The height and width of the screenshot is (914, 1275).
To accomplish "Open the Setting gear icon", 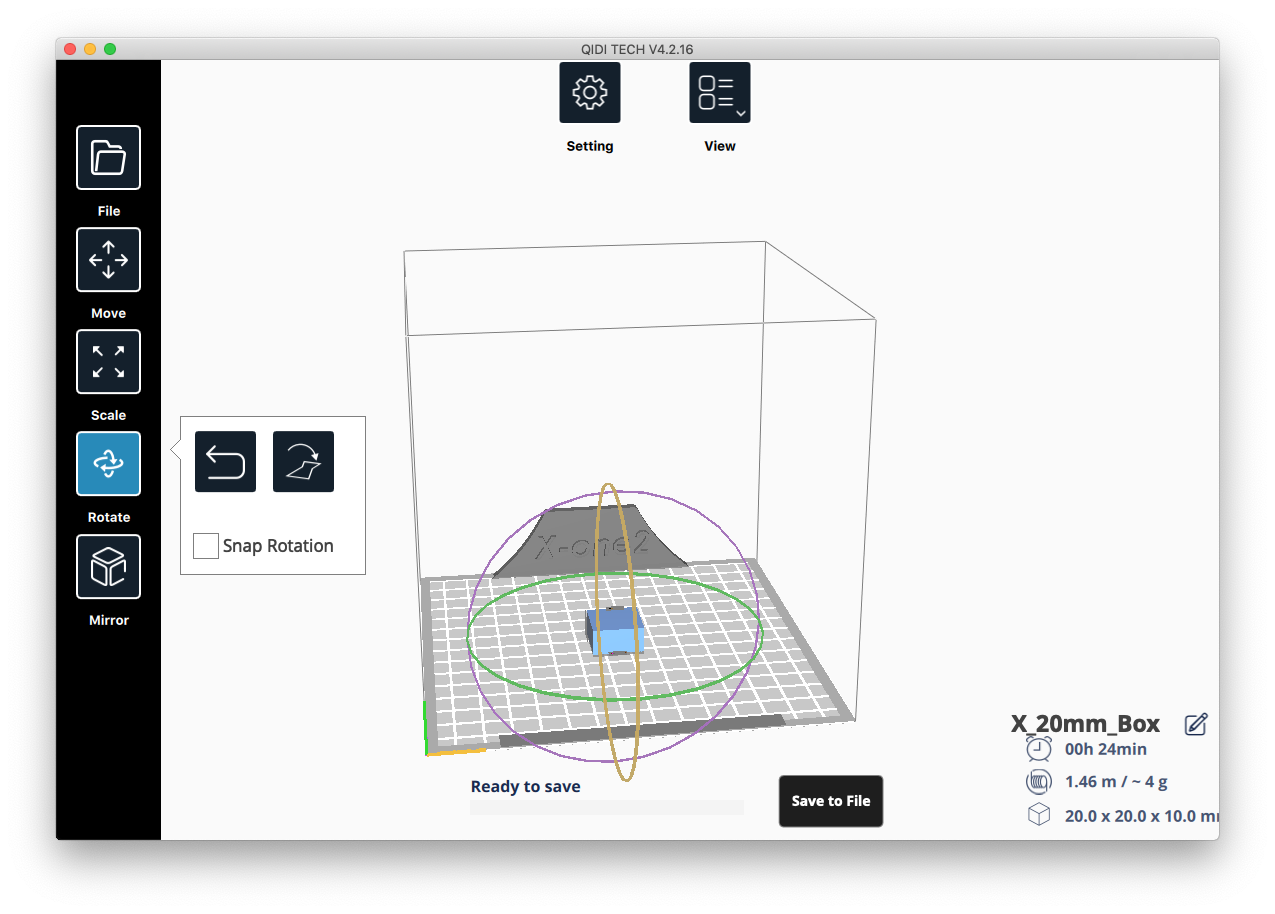I will (590, 93).
